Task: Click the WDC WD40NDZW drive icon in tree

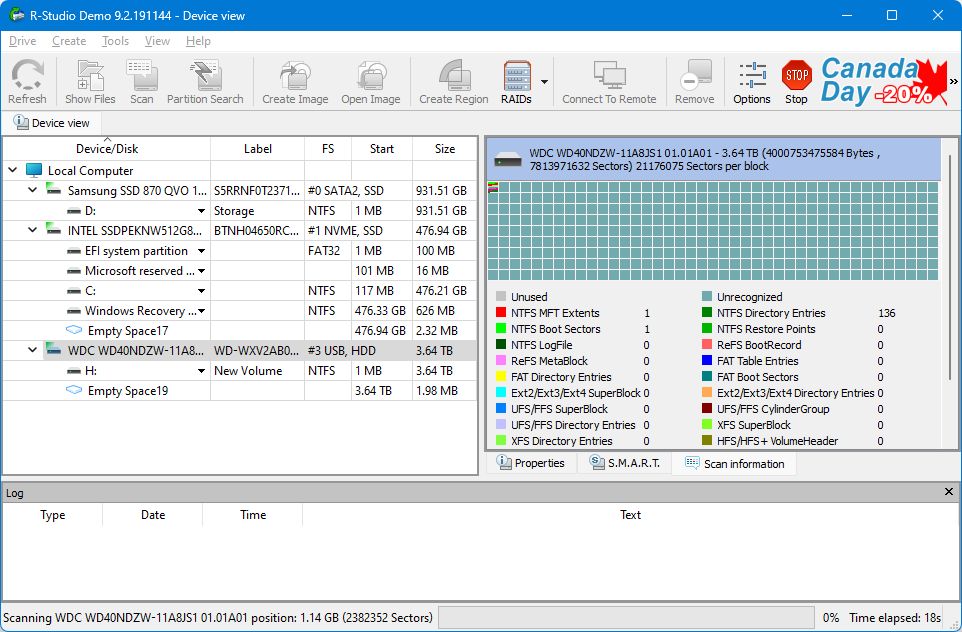Action: point(54,350)
